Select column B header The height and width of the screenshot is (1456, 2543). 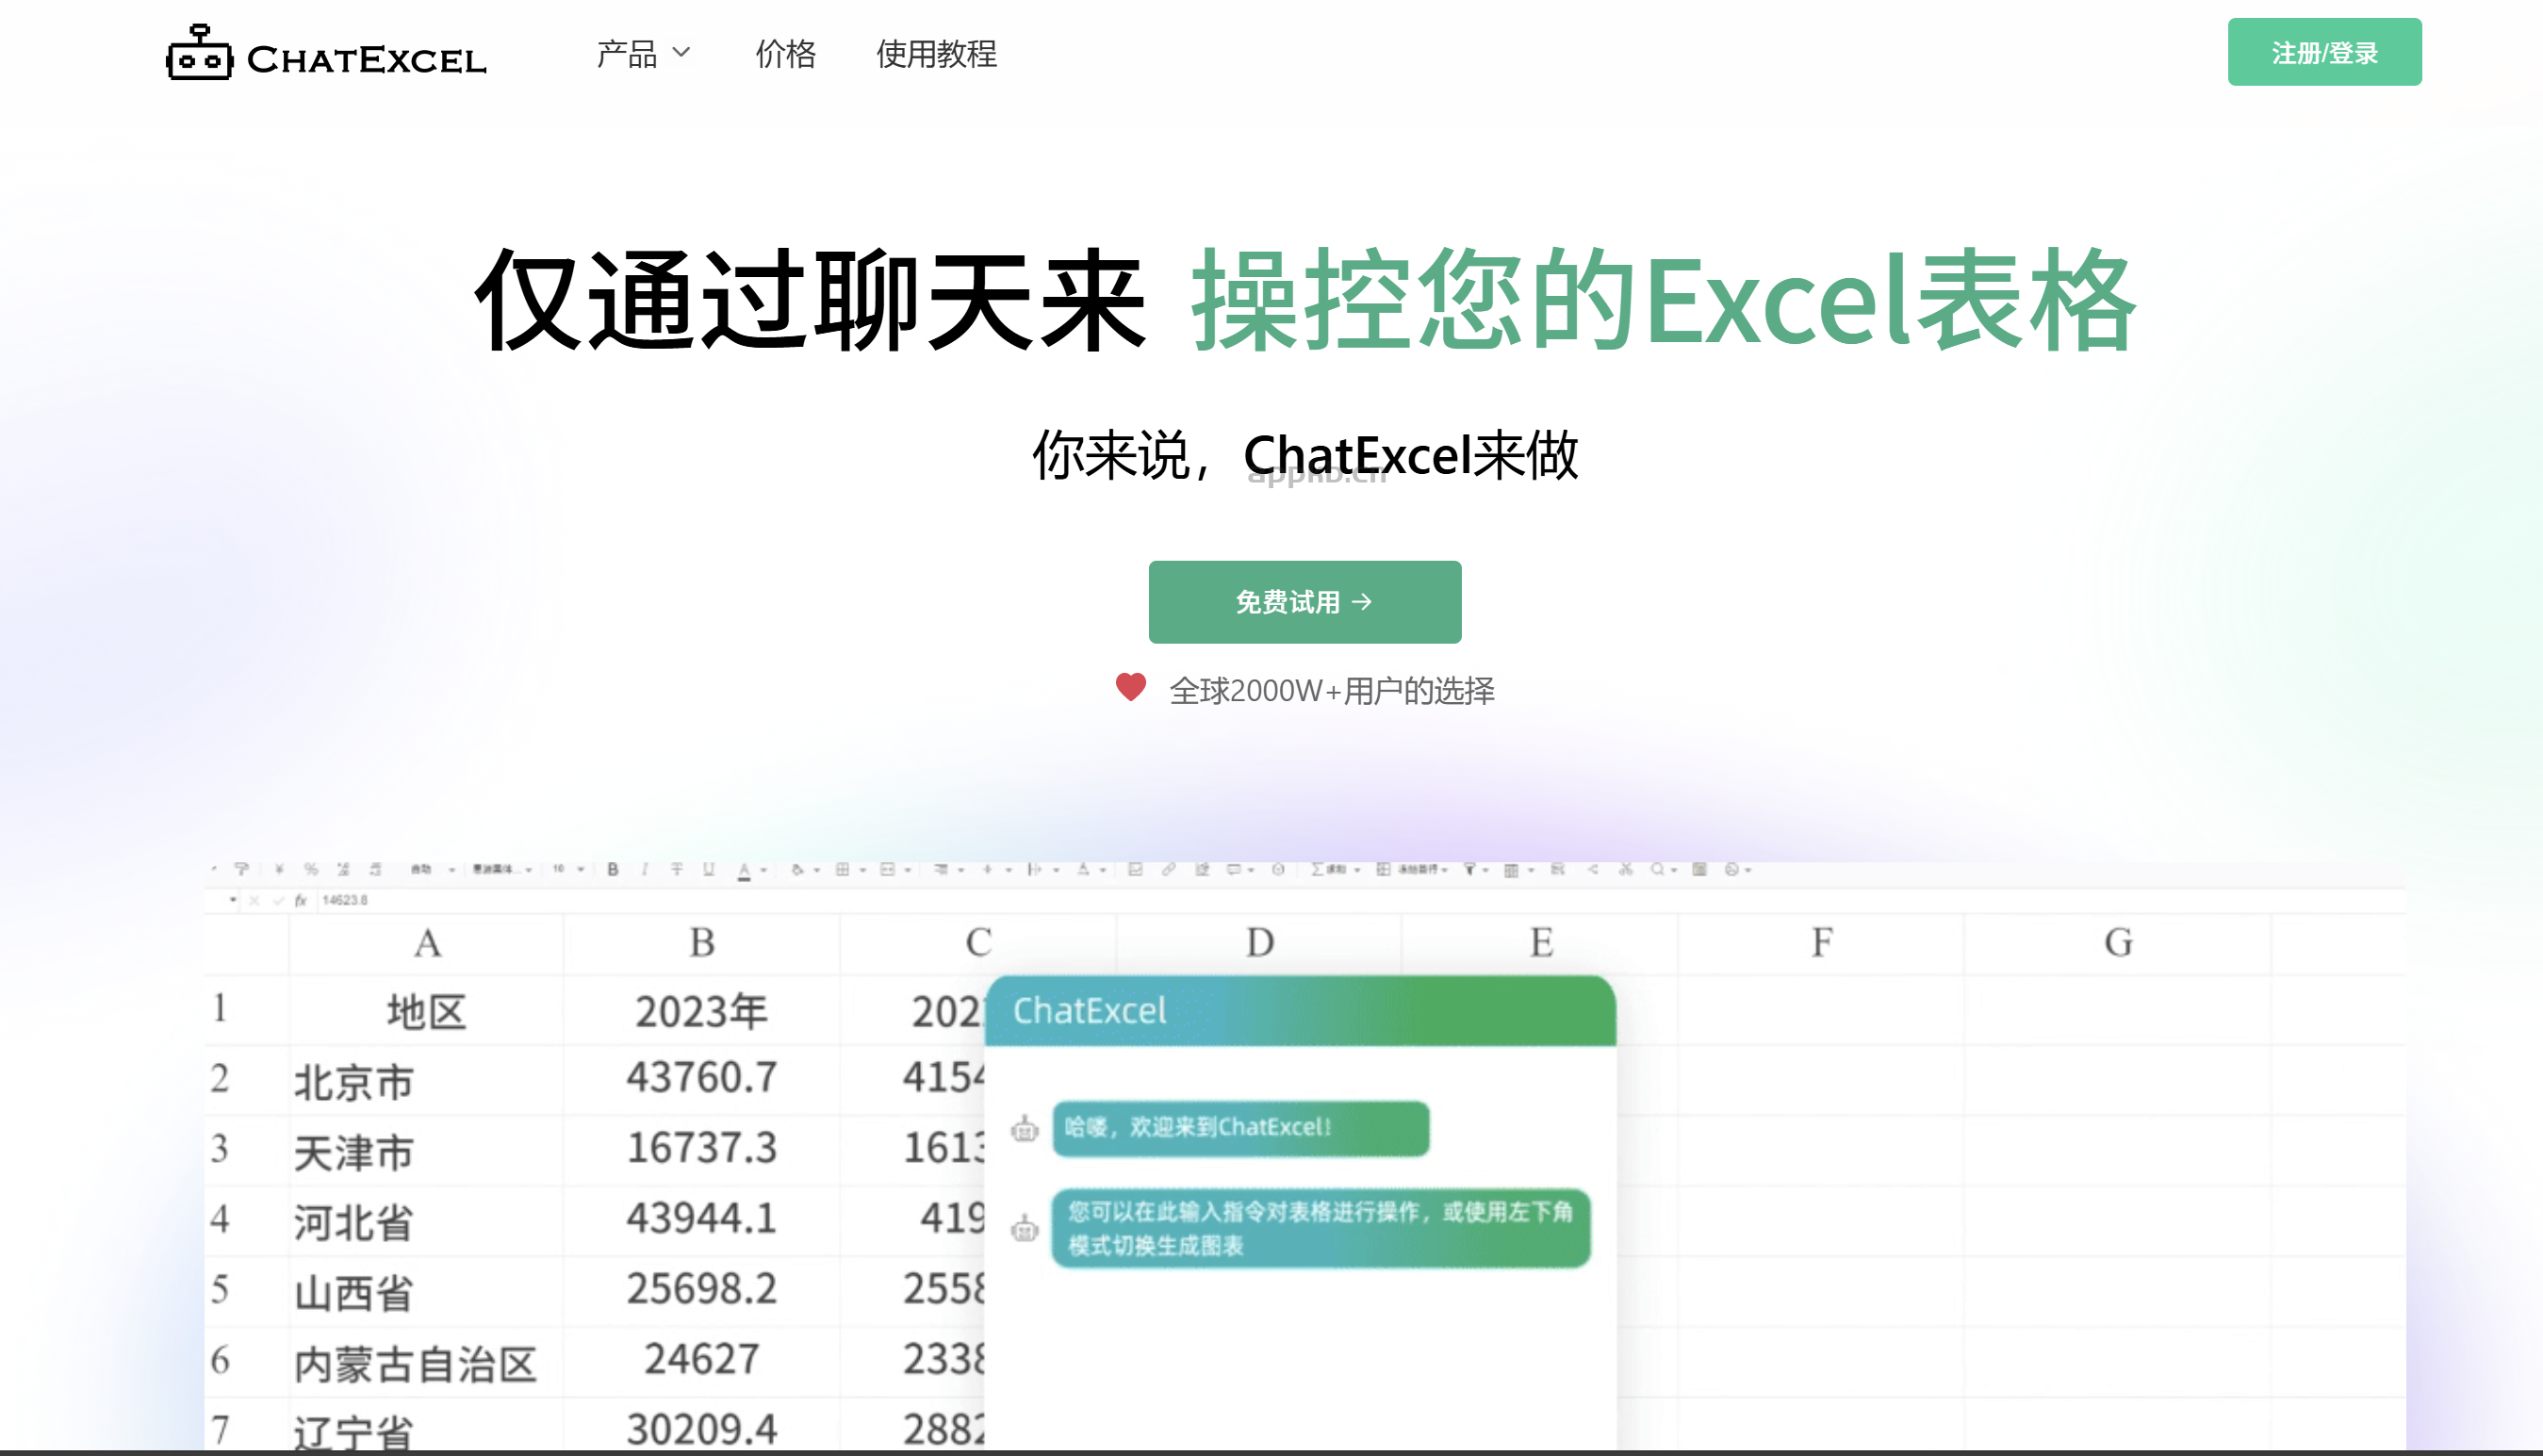[702, 943]
